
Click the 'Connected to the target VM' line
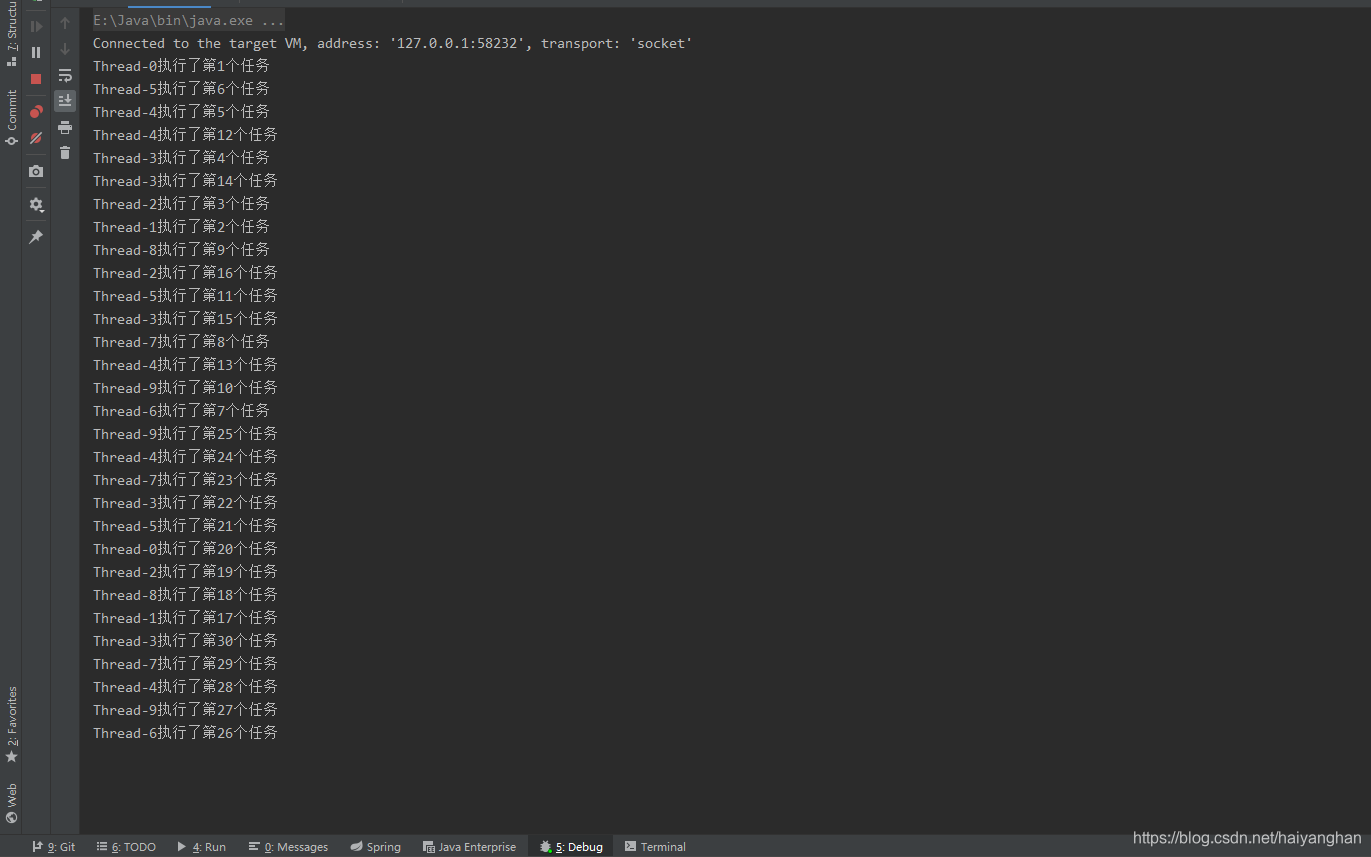tap(392, 43)
